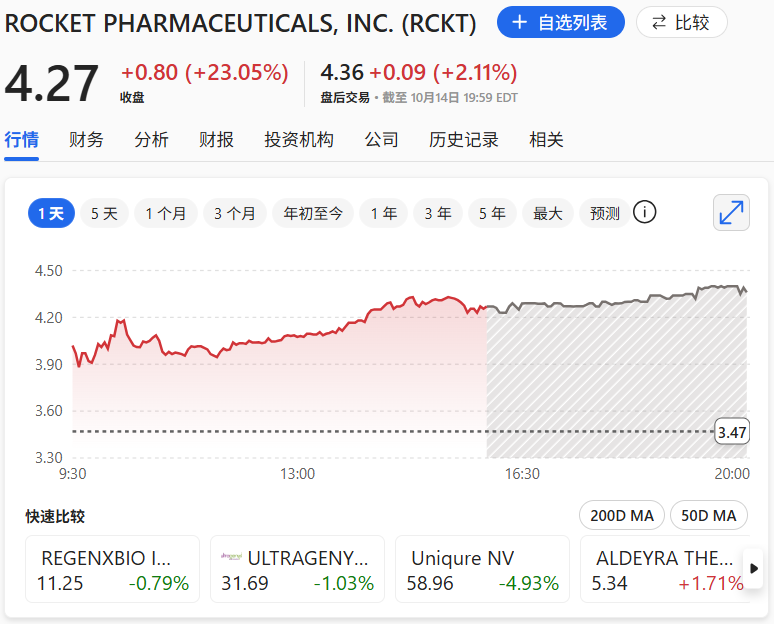Show 年初至今 year-to-date range

pos(313,213)
